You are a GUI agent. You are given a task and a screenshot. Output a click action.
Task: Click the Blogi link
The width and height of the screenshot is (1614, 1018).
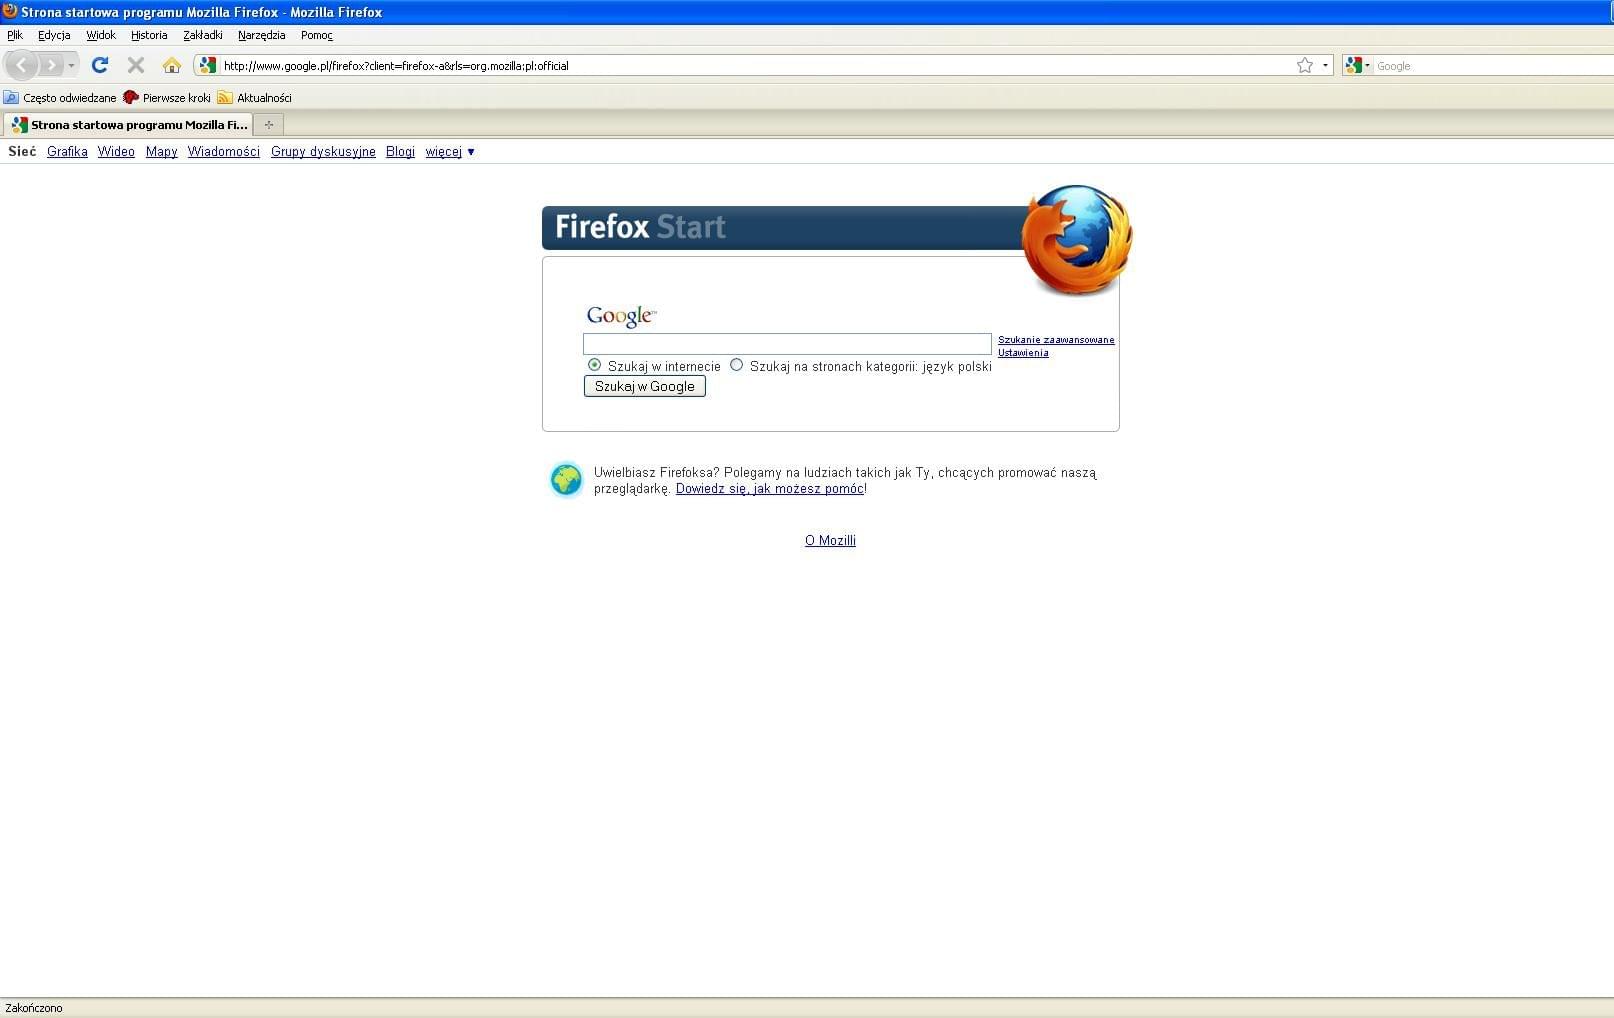pyautogui.click(x=400, y=152)
